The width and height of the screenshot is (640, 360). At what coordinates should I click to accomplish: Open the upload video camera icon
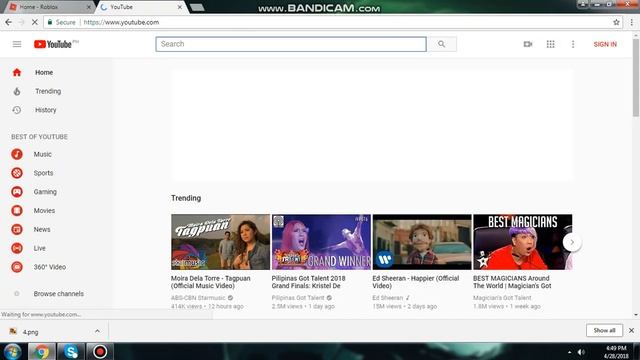[528, 44]
